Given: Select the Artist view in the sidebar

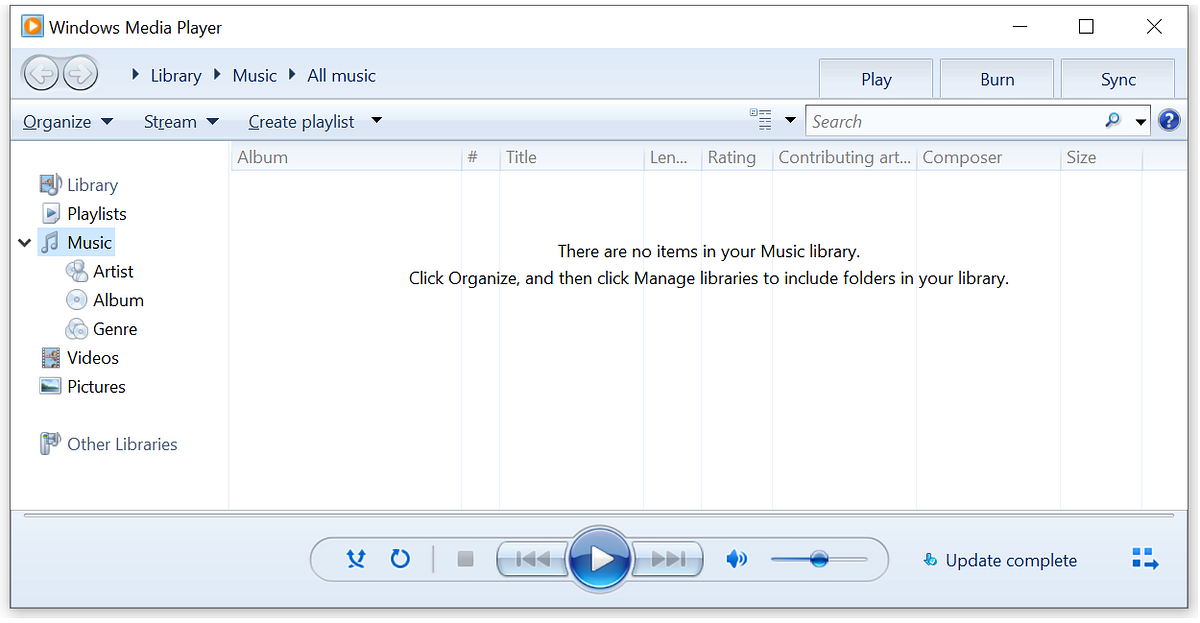Looking at the screenshot, I should 112,271.
